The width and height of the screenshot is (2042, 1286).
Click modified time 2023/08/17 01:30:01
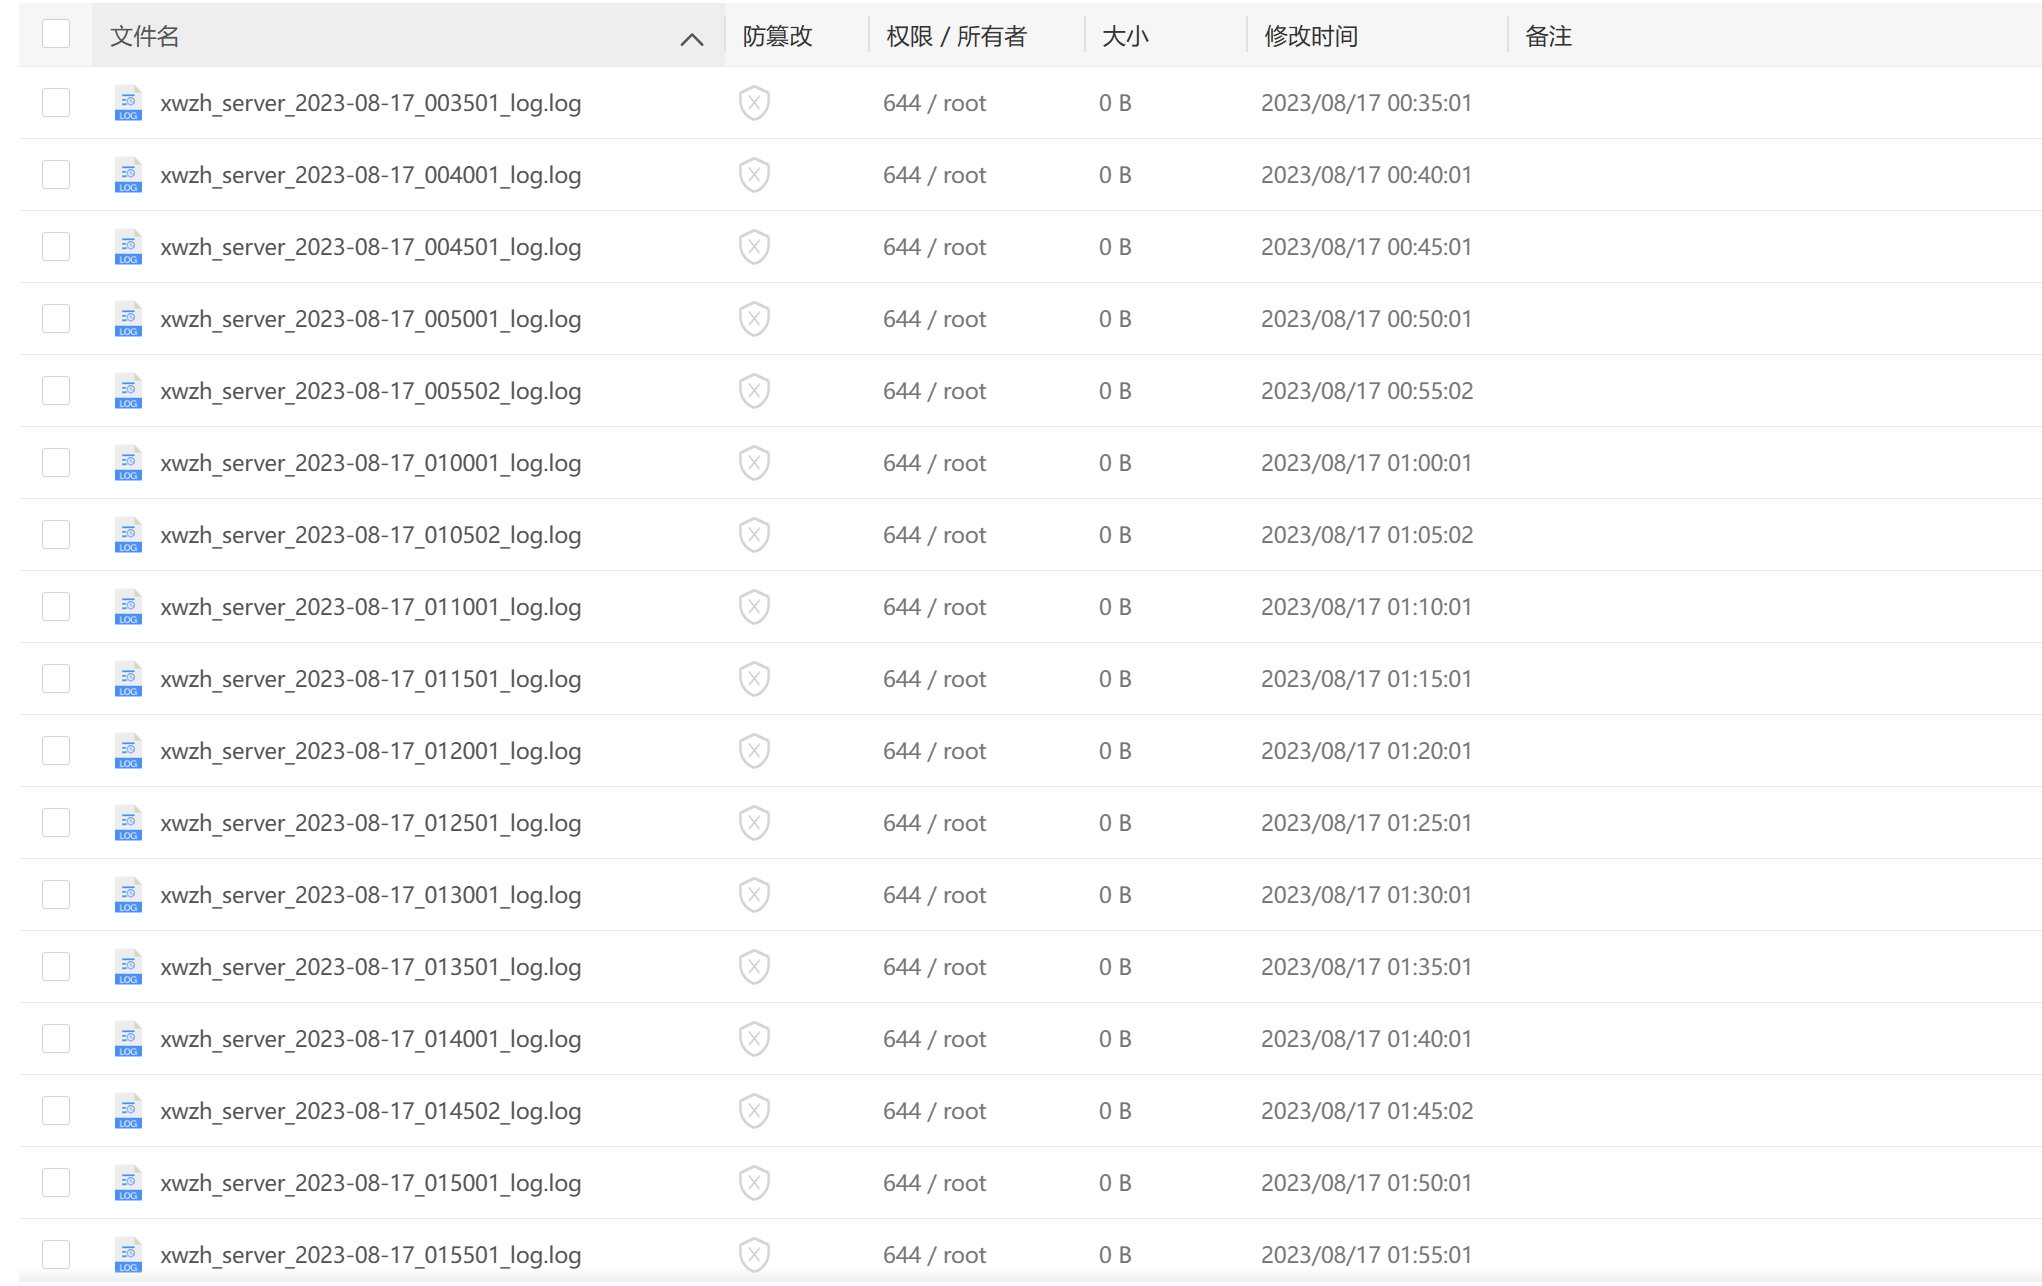coord(1367,895)
